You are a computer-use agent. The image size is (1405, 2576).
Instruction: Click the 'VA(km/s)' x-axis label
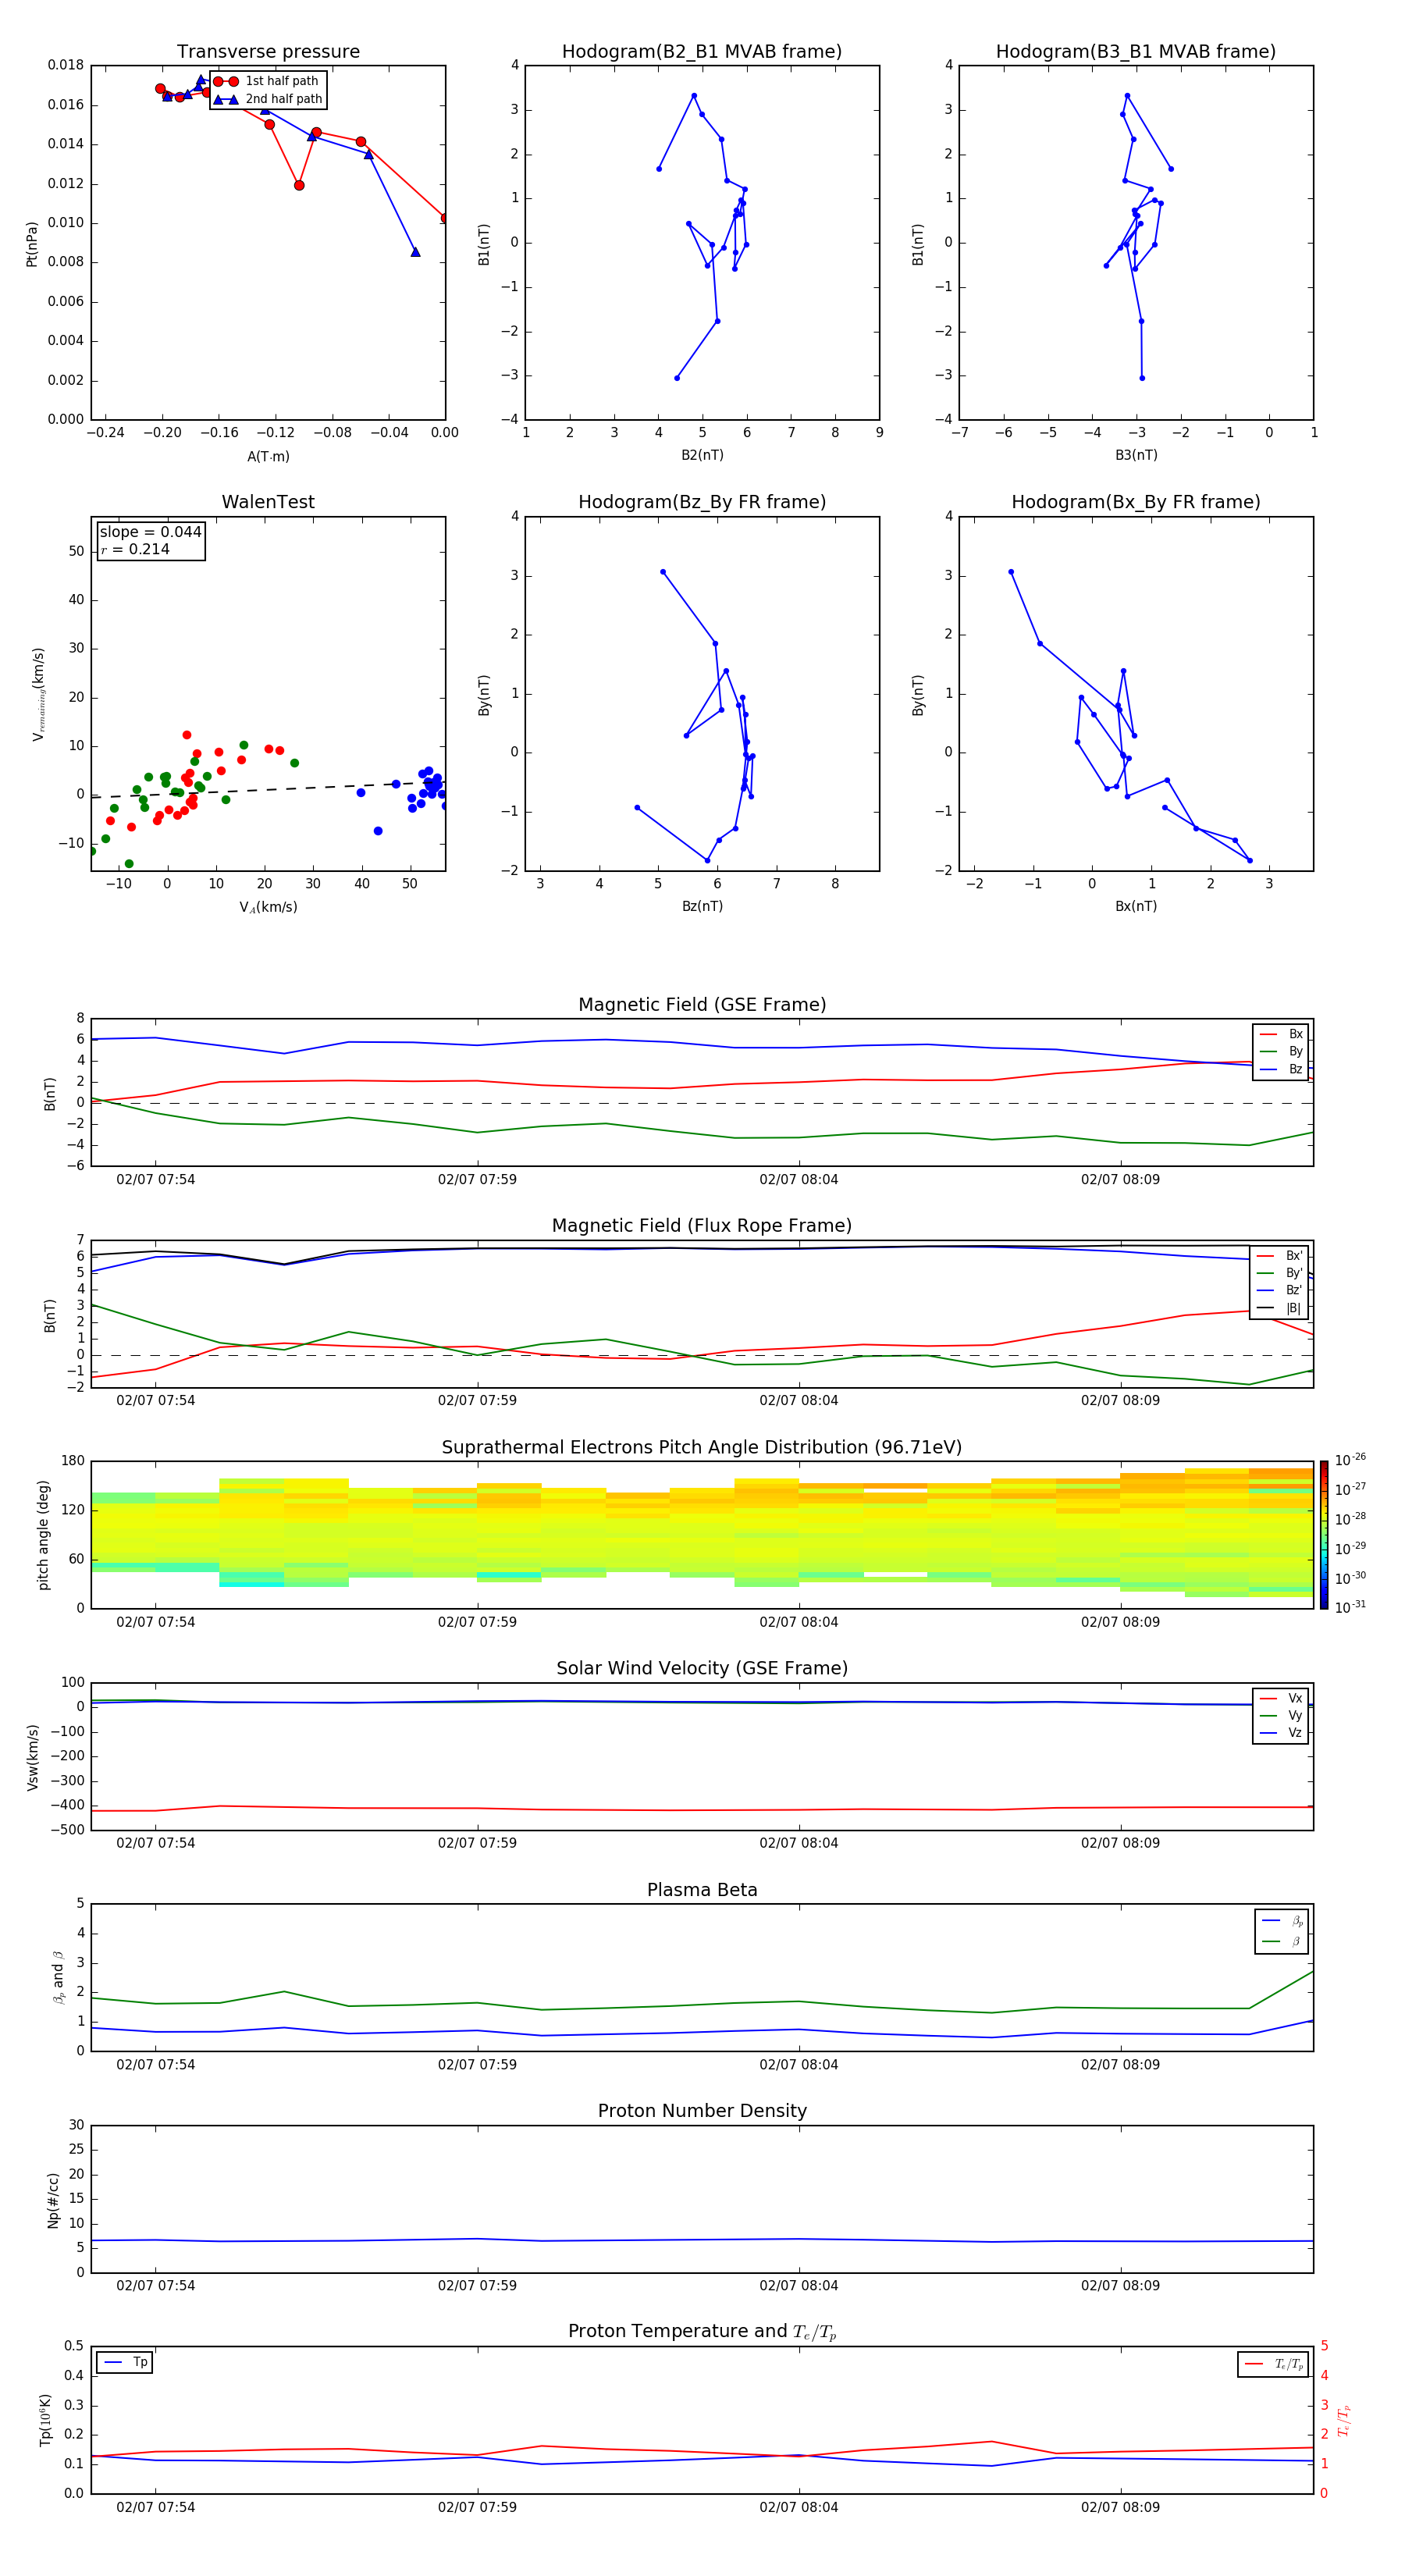click(x=268, y=907)
